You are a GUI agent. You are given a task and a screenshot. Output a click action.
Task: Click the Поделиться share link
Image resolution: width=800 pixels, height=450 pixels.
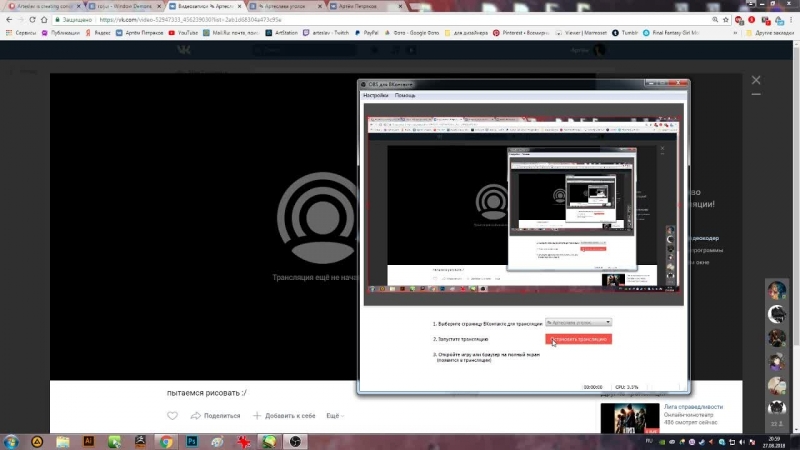coord(216,415)
